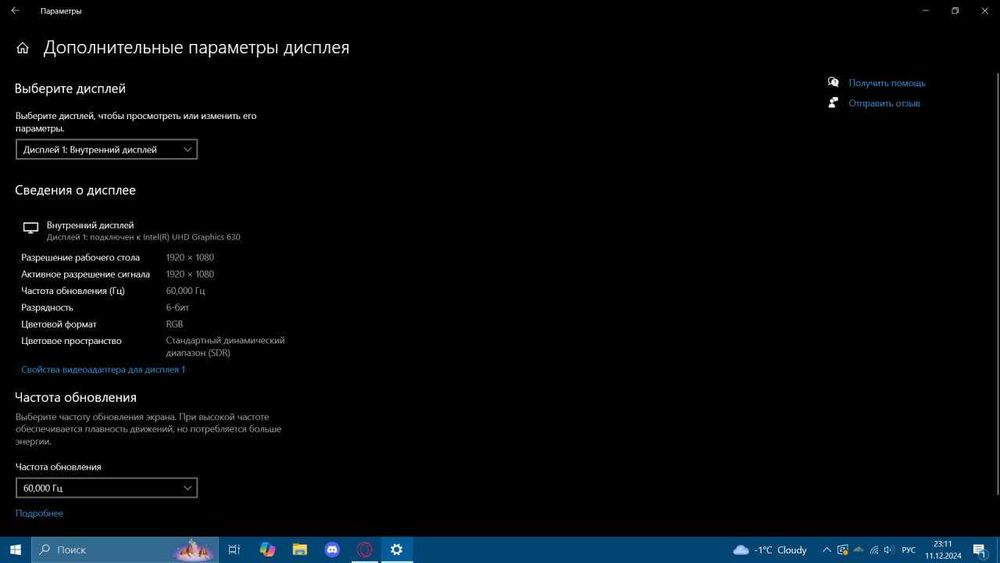Click the Send feedback person icon

click(x=833, y=103)
